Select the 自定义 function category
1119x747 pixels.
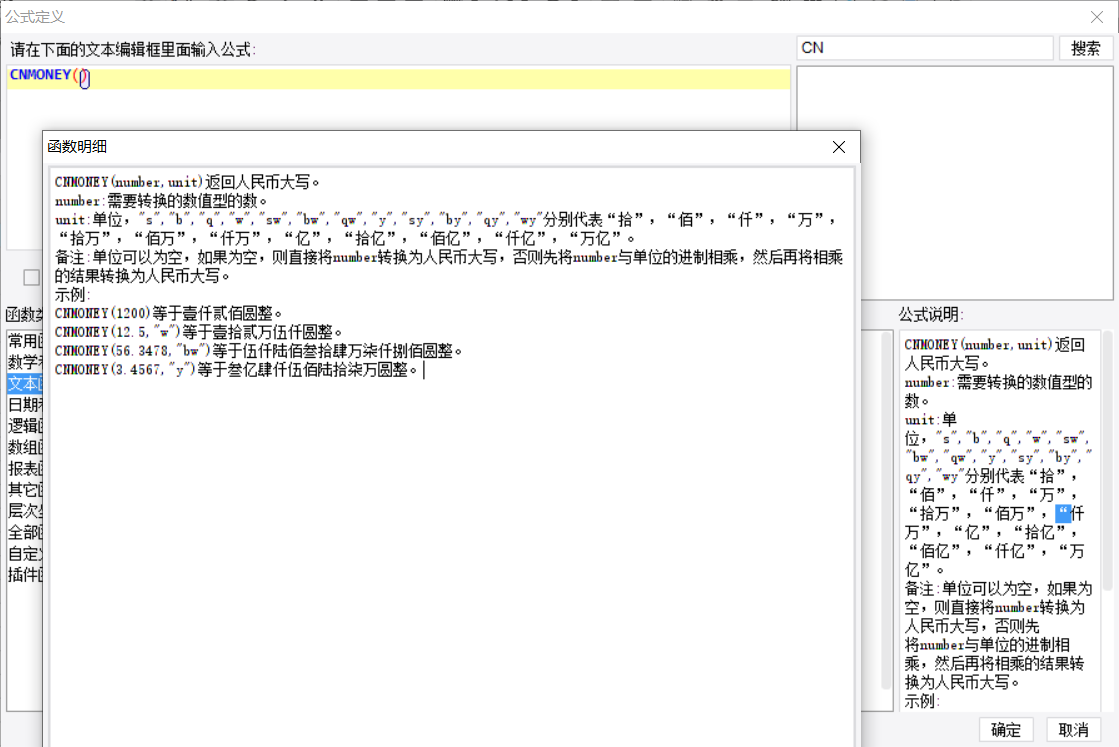coord(25,554)
